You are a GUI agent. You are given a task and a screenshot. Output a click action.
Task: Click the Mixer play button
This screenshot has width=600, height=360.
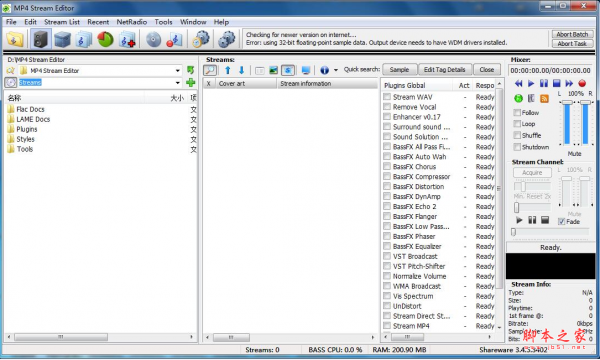[x=531, y=83]
